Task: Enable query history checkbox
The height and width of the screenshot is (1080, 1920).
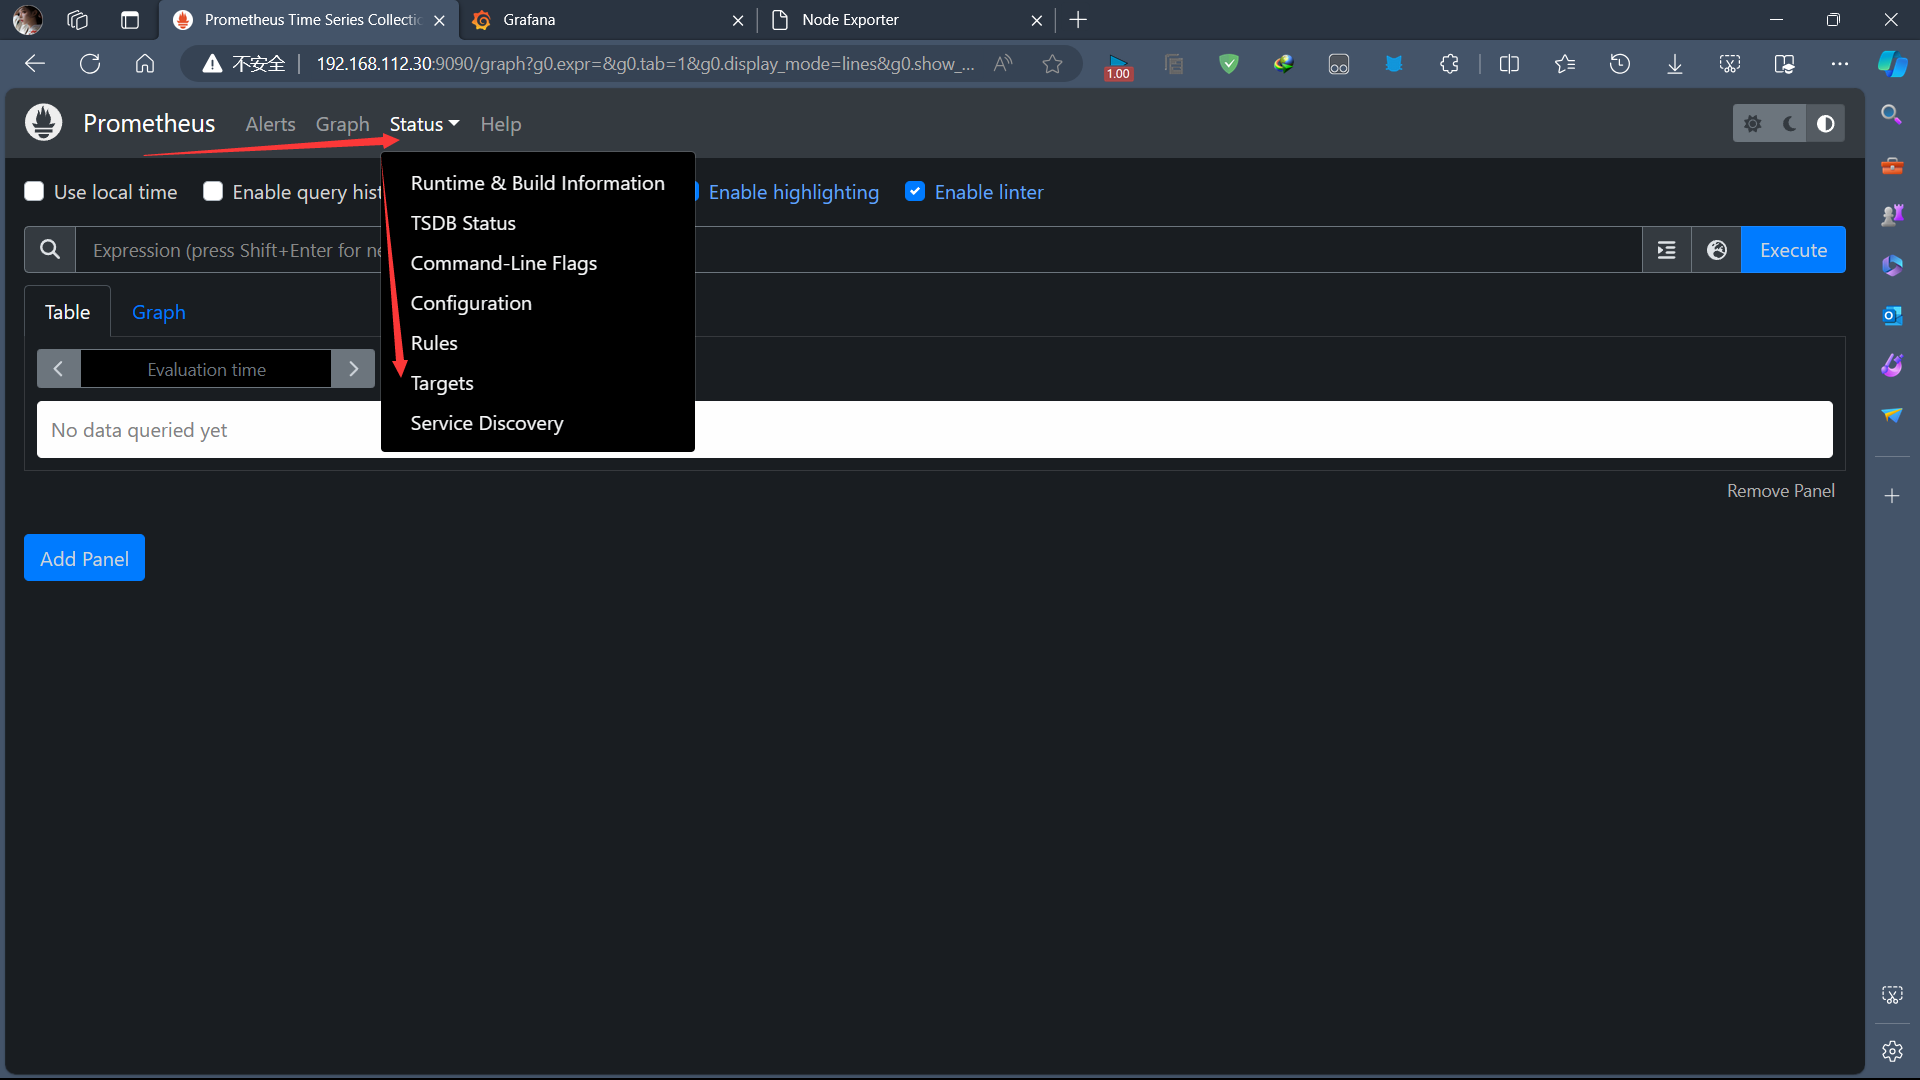Action: point(213,191)
